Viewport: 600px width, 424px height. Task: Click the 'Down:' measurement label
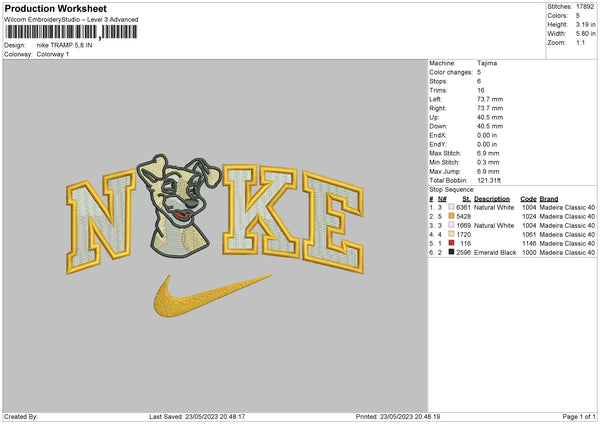pyautogui.click(x=438, y=126)
